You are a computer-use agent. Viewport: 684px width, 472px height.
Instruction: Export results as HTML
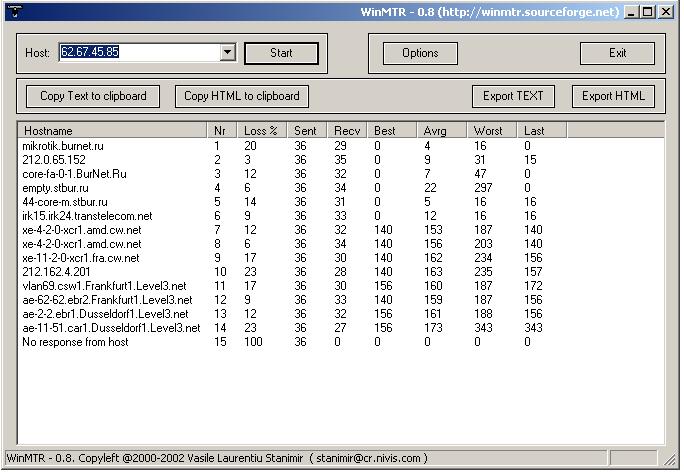pyautogui.click(x=613, y=96)
